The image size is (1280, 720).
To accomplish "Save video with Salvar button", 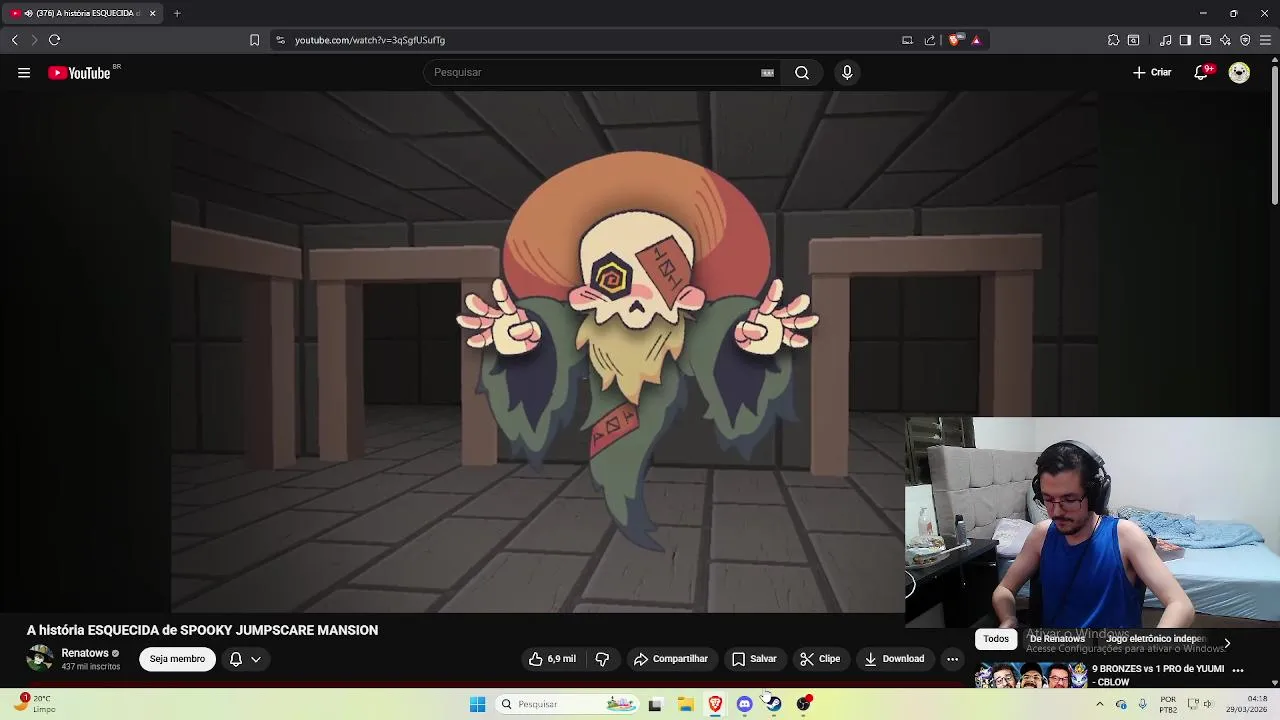I will pyautogui.click(x=754, y=659).
